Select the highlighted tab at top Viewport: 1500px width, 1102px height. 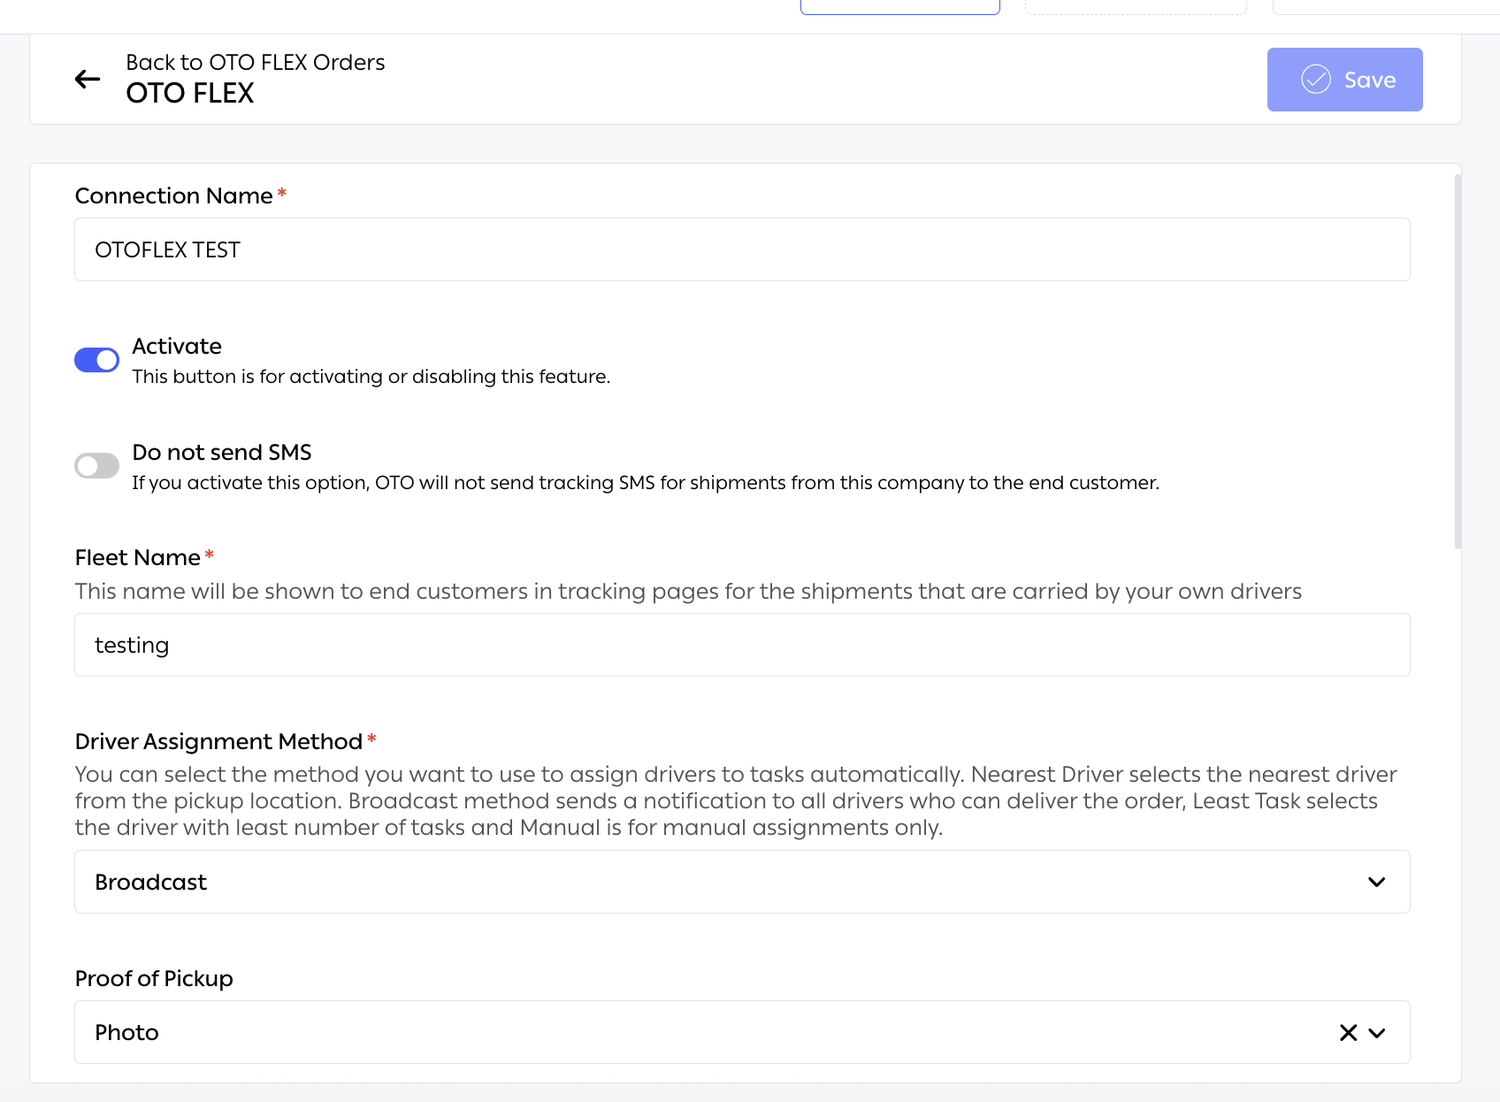coord(900,7)
